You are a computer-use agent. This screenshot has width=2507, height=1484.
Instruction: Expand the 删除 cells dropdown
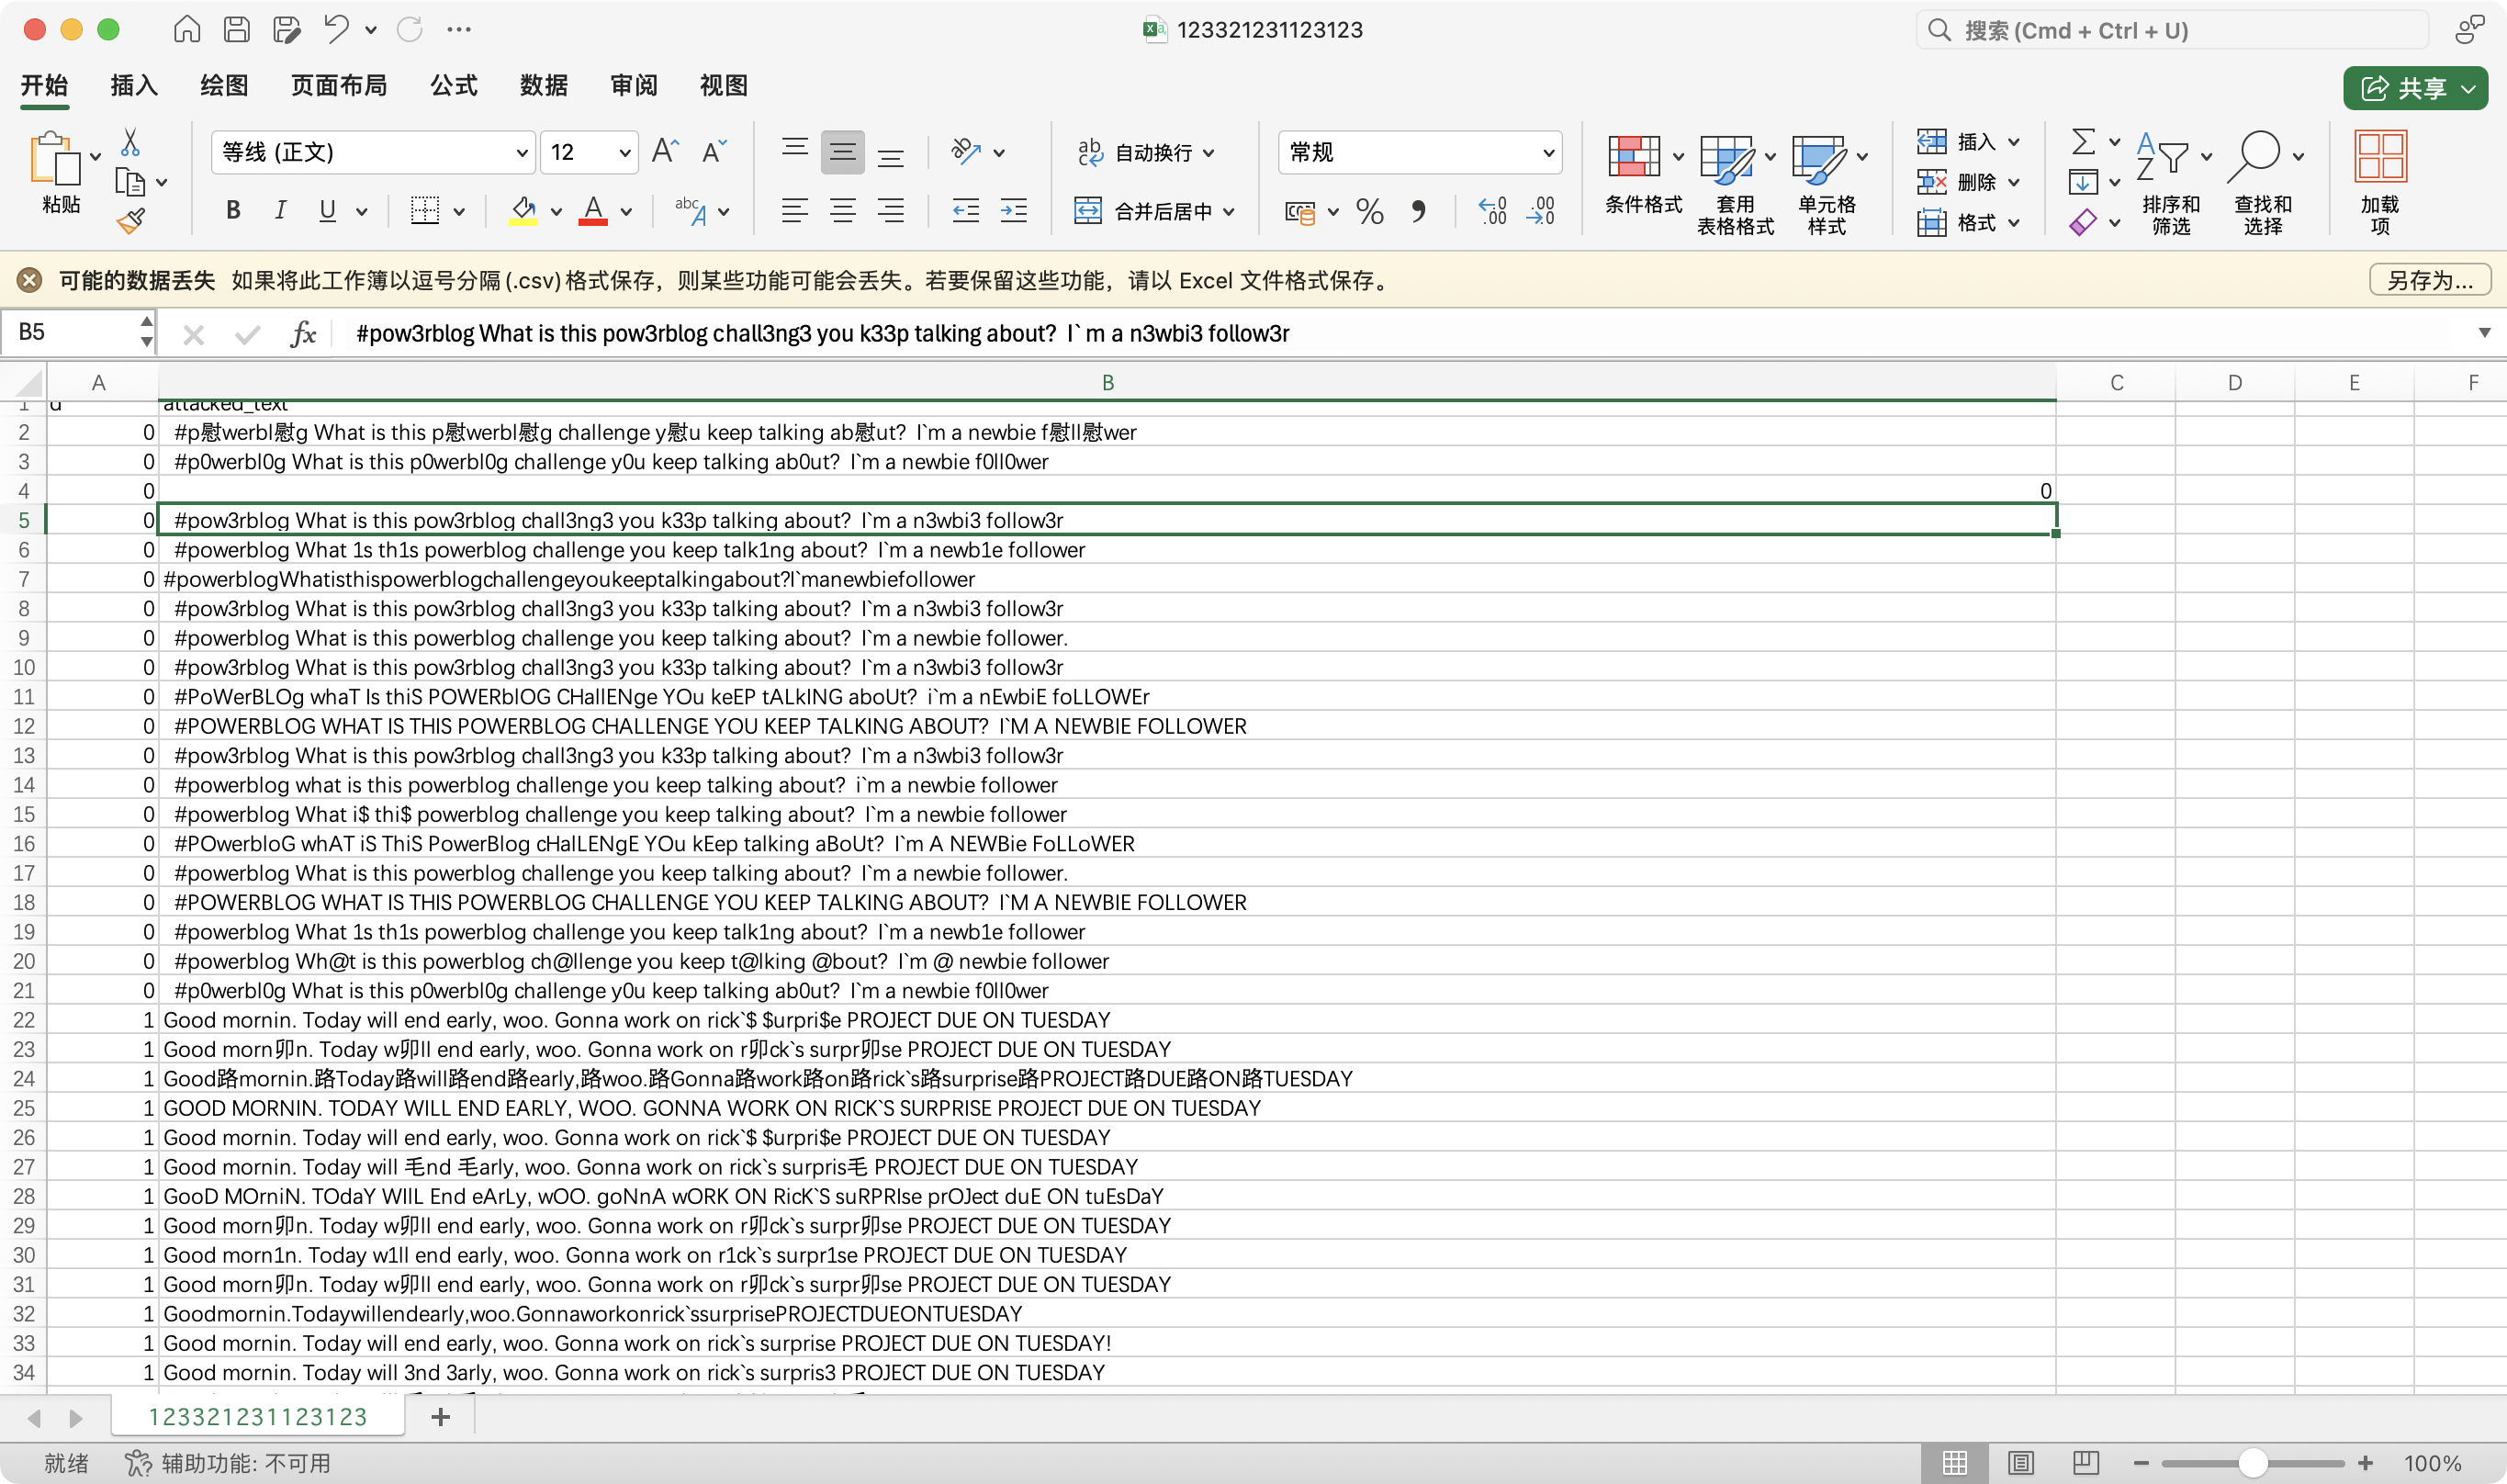tap(2014, 182)
